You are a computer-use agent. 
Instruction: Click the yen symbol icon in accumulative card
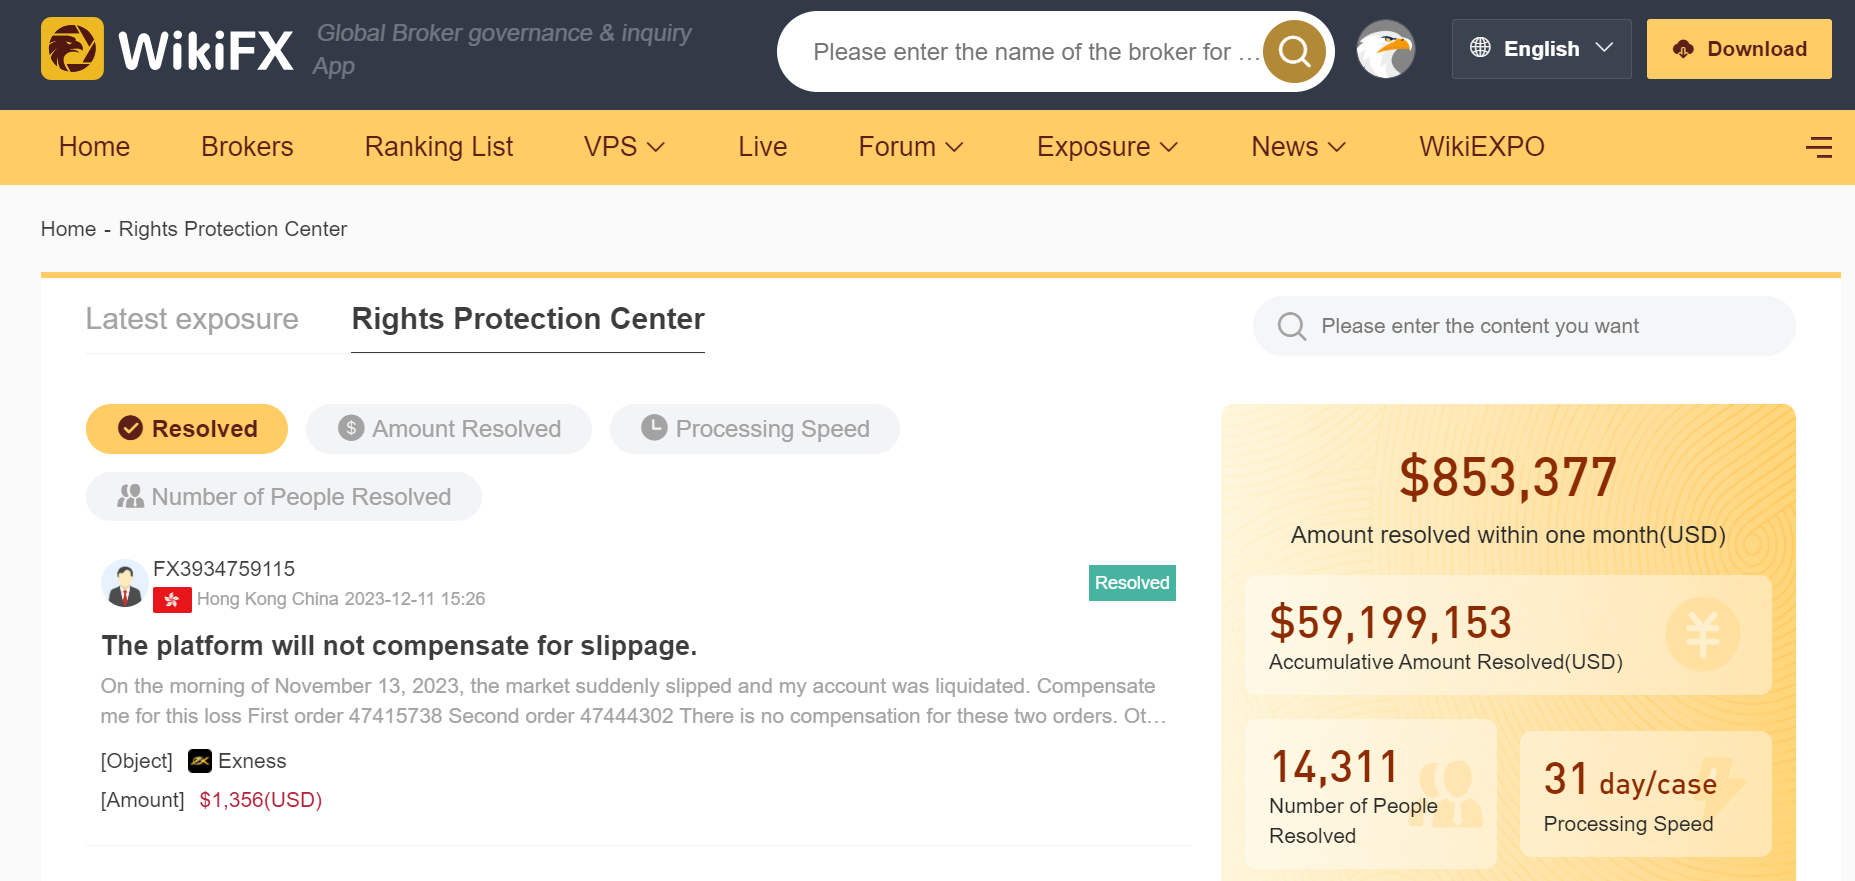[1703, 634]
